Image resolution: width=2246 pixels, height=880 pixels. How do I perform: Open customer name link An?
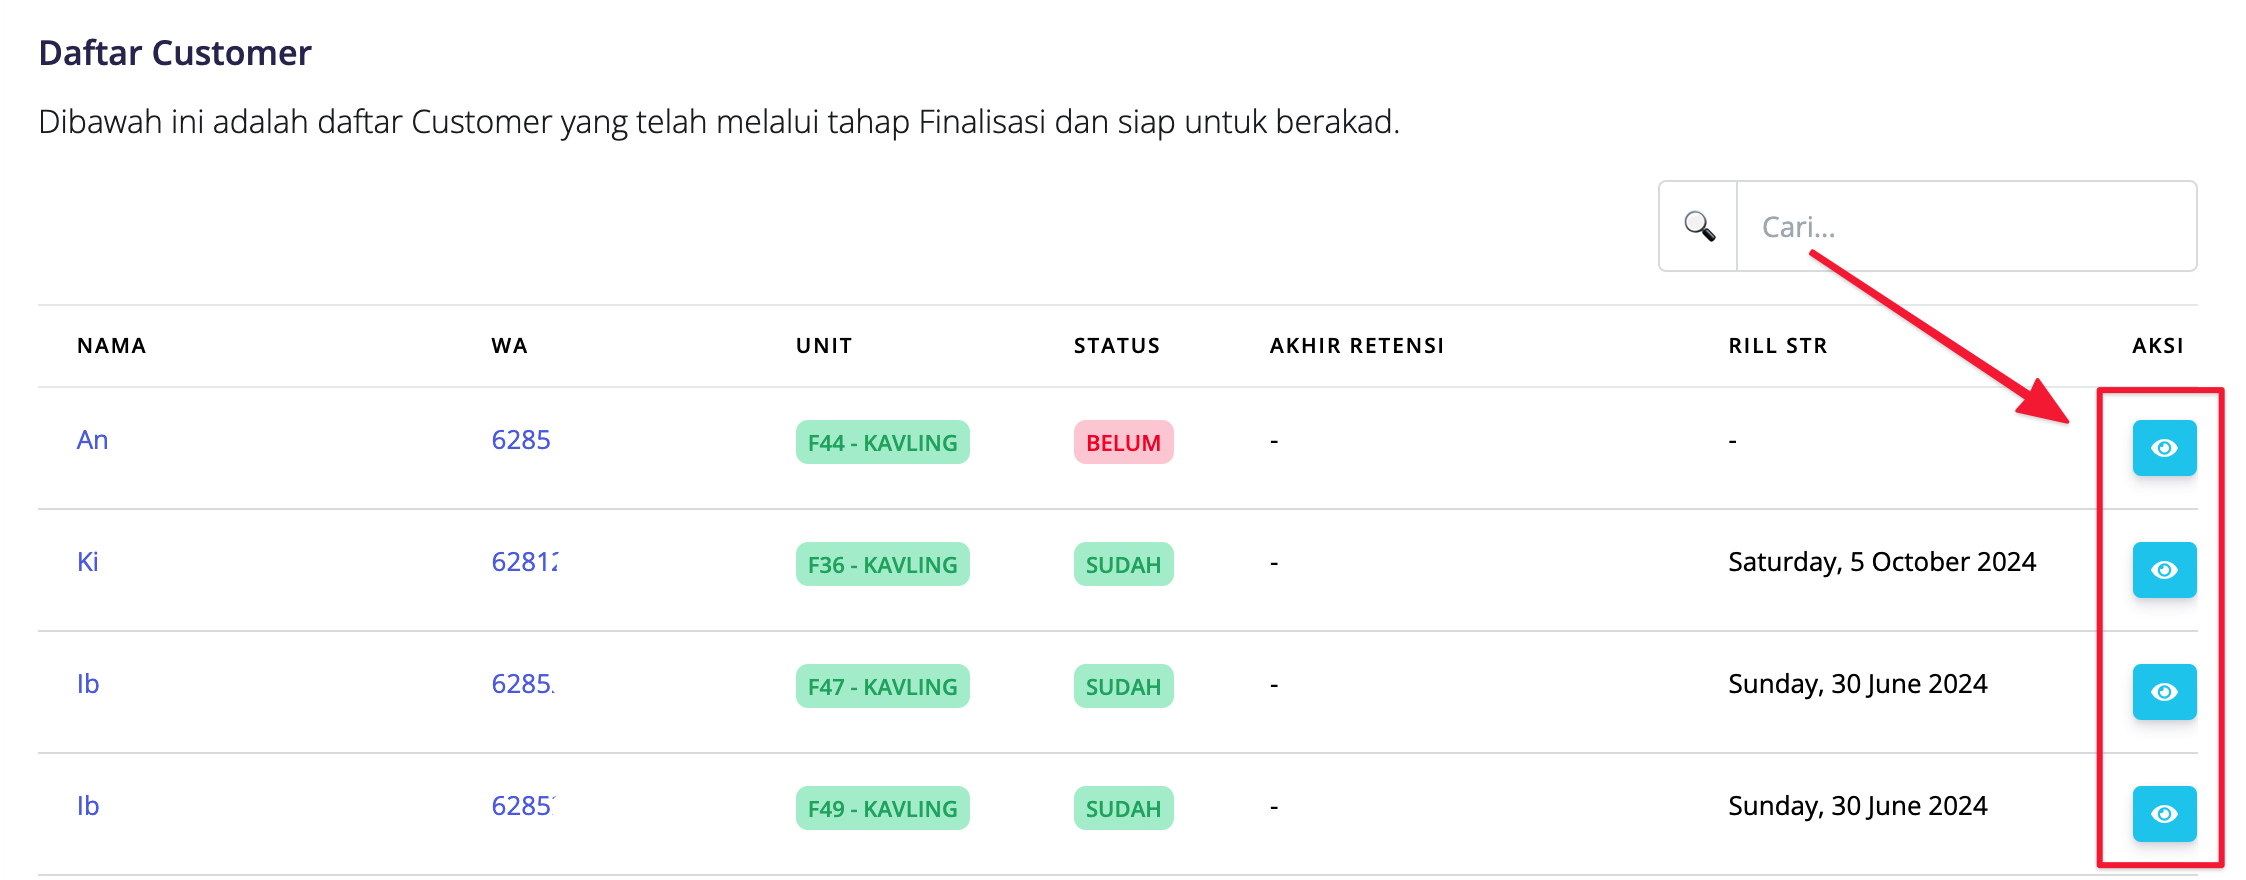[x=92, y=440]
